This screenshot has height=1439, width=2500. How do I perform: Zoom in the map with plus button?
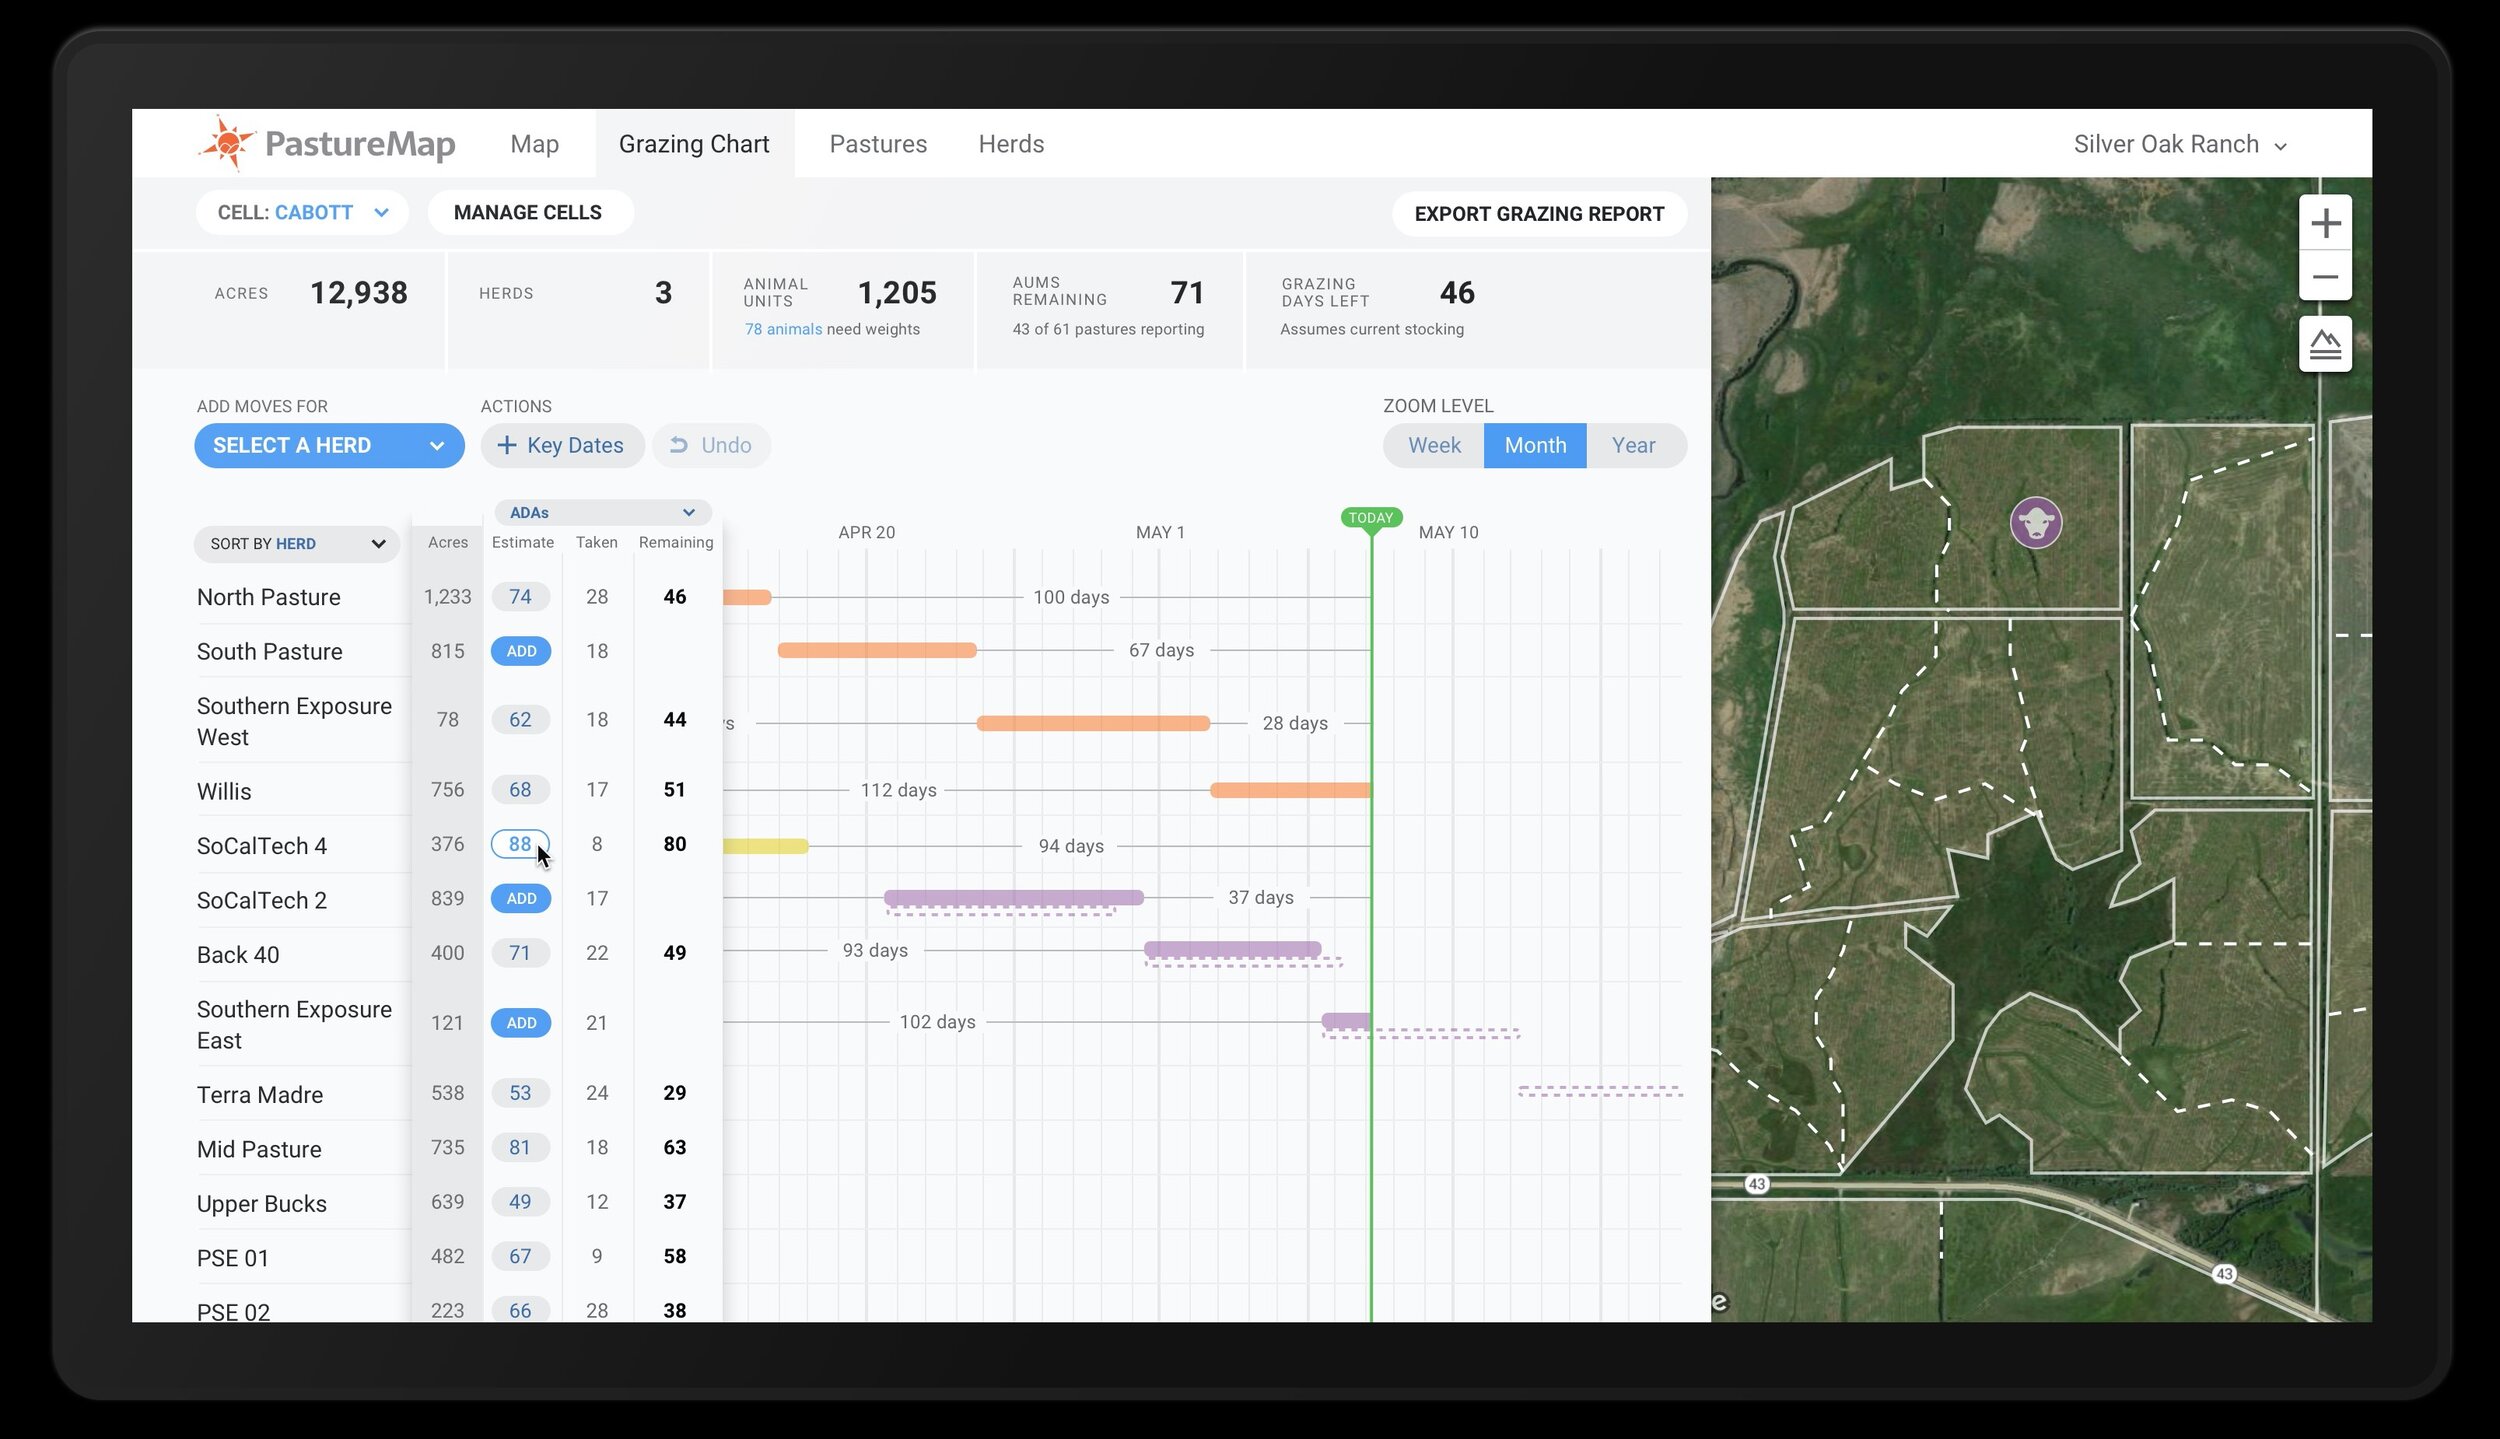[x=2325, y=222]
